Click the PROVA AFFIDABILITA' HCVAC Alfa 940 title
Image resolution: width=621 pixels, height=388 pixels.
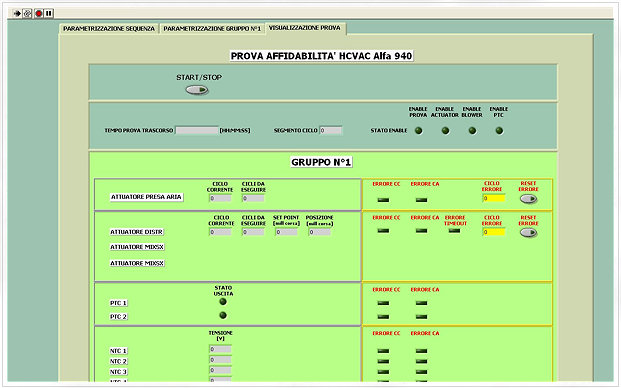[322, 56]
